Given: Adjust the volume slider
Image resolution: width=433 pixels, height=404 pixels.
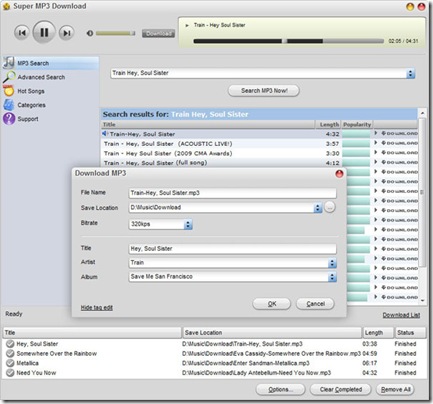Looking at the screenshot, I should 115,33.
